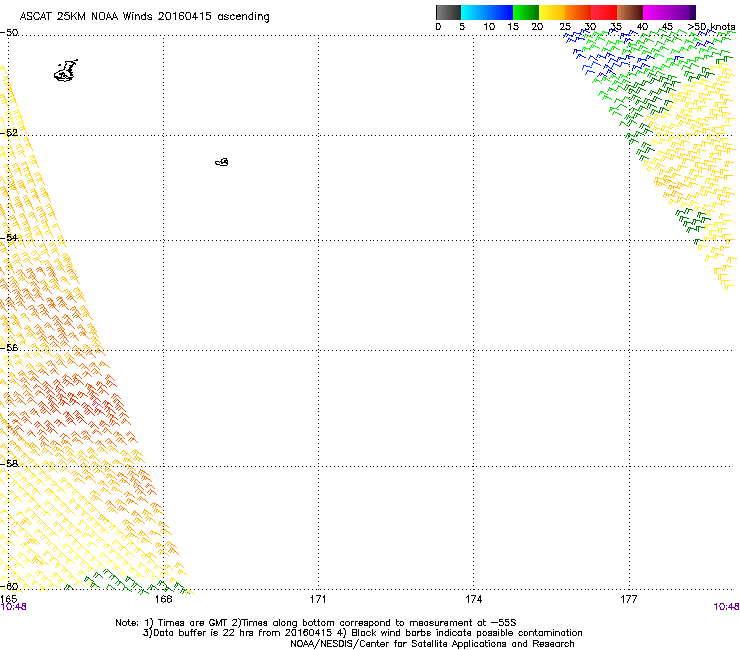Select the gray 0-5 knots color bar segment

(x=448, y=12)
